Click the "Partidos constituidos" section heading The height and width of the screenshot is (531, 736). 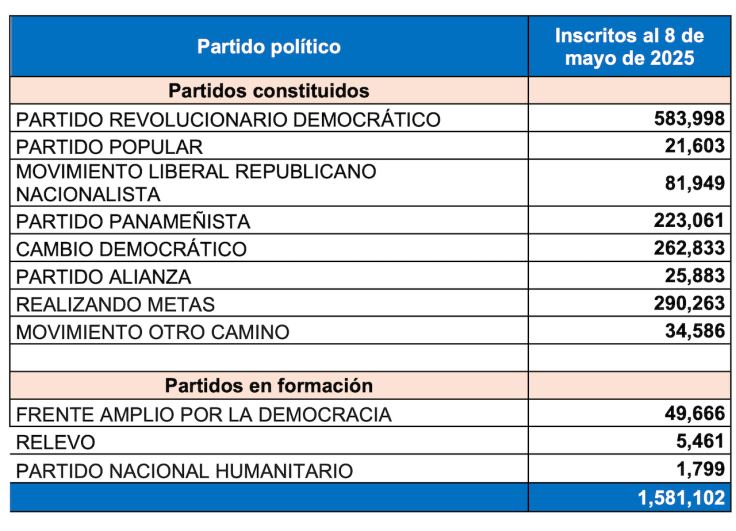click(x=268, y=91)
